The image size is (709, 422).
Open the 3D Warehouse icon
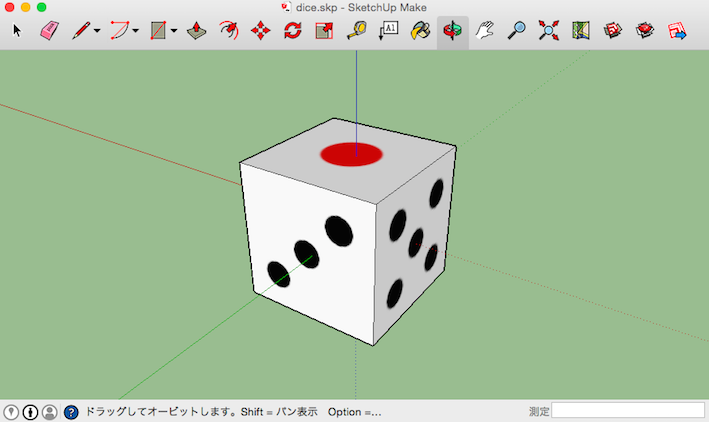pyautogui.click(x=613, y=31)
